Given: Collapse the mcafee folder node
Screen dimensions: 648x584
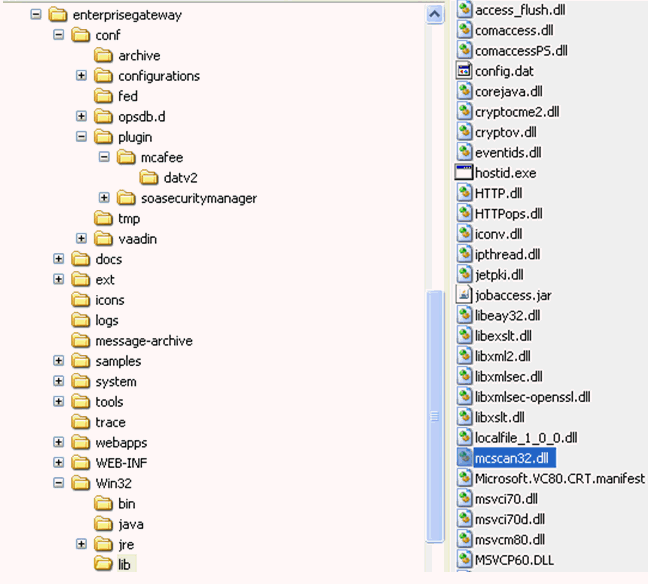Looking at the screenshot, I should click(104, 157).
